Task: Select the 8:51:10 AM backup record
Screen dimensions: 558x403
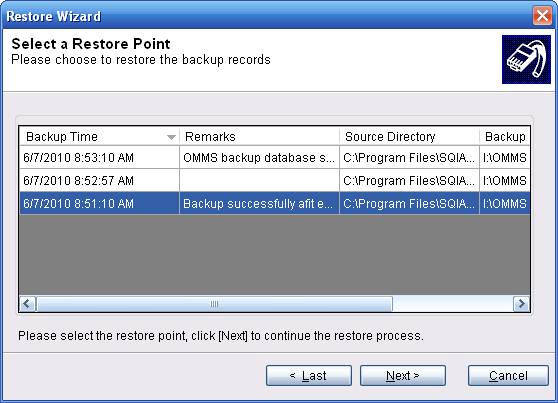Action: click(x=275, y=204)
